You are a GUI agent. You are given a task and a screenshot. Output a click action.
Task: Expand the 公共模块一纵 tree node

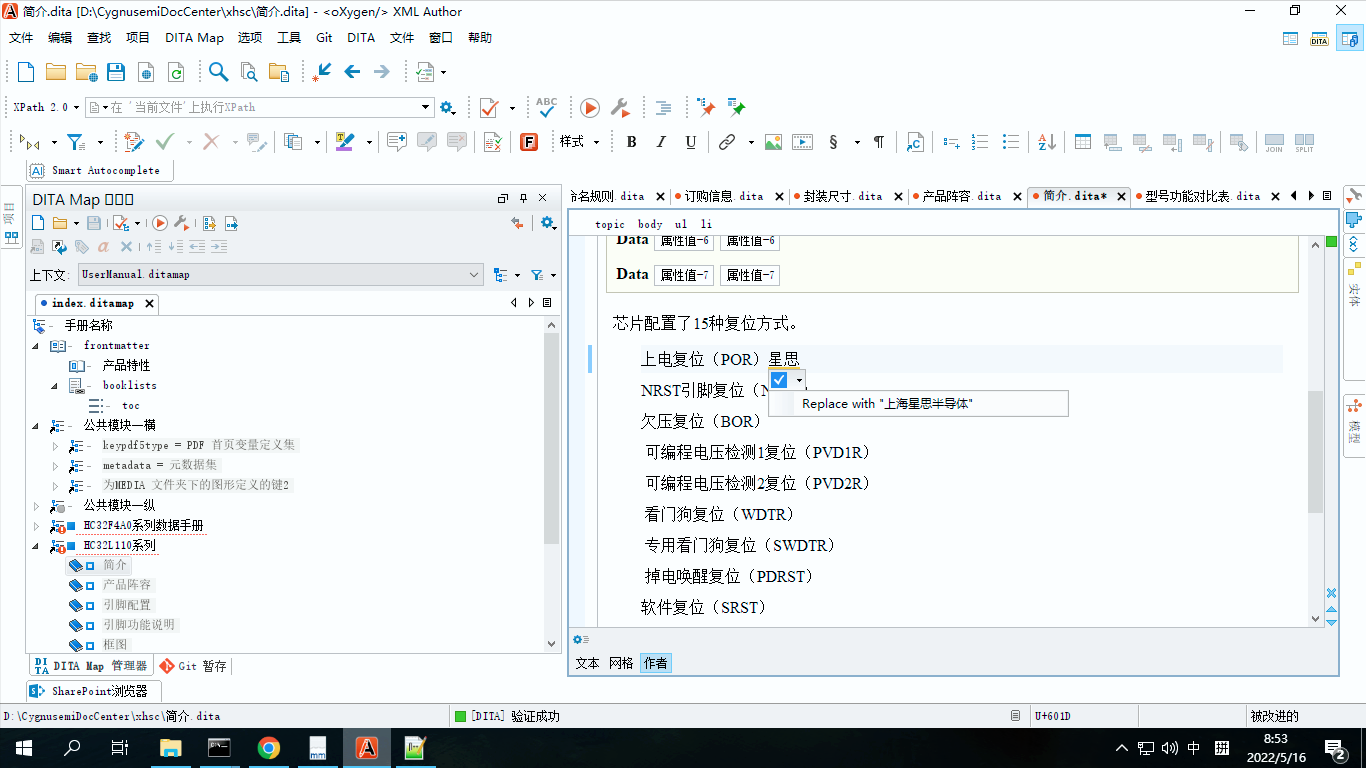(x=37, y=506)
